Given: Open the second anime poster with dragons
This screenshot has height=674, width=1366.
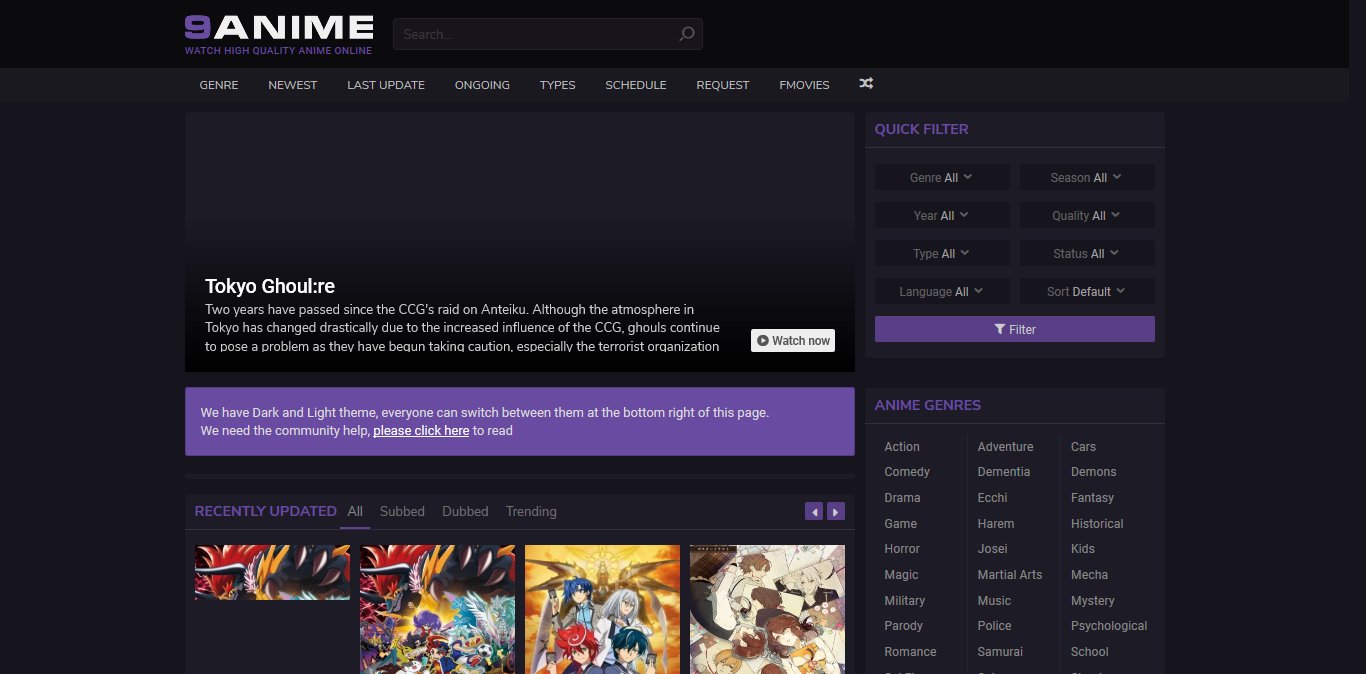Looking at the screenshot, I should coord(437,609).
